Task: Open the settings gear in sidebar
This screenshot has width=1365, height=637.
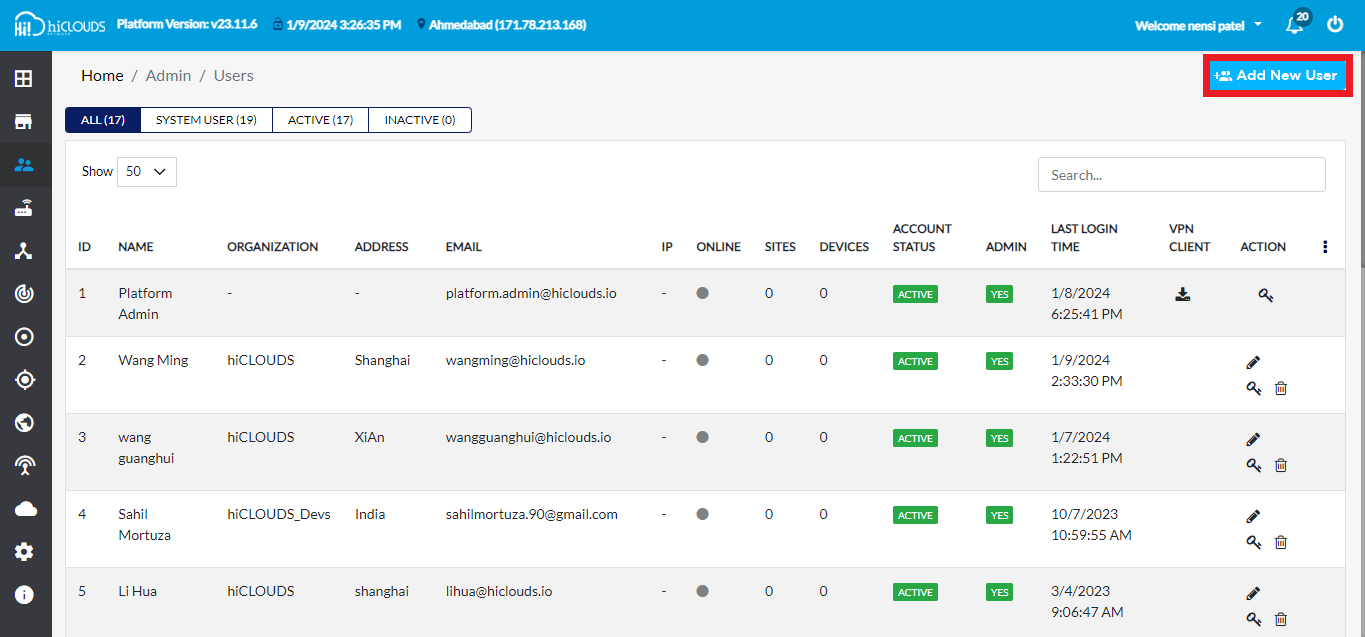Action: pyautogui.click(x=24, y=552)
